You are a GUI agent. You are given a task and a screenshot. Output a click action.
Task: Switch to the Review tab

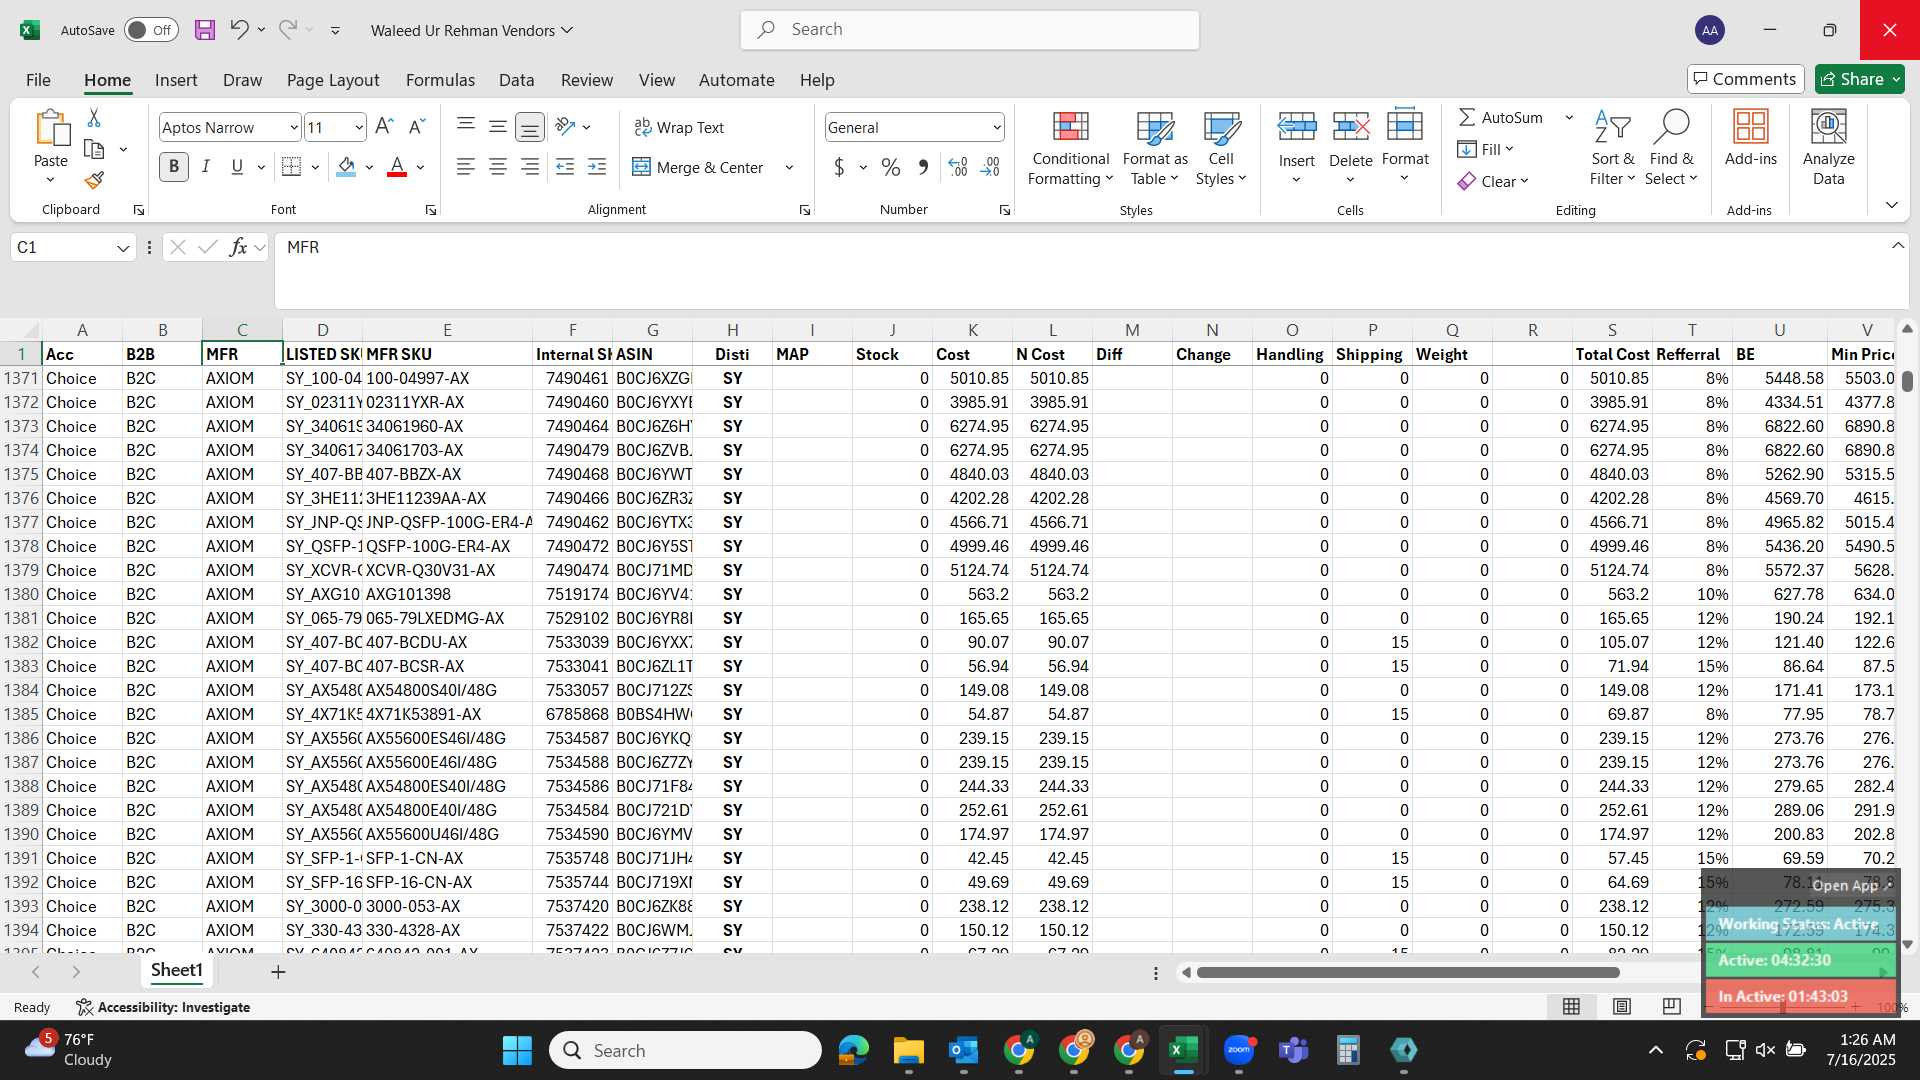(x=587, y=80)
